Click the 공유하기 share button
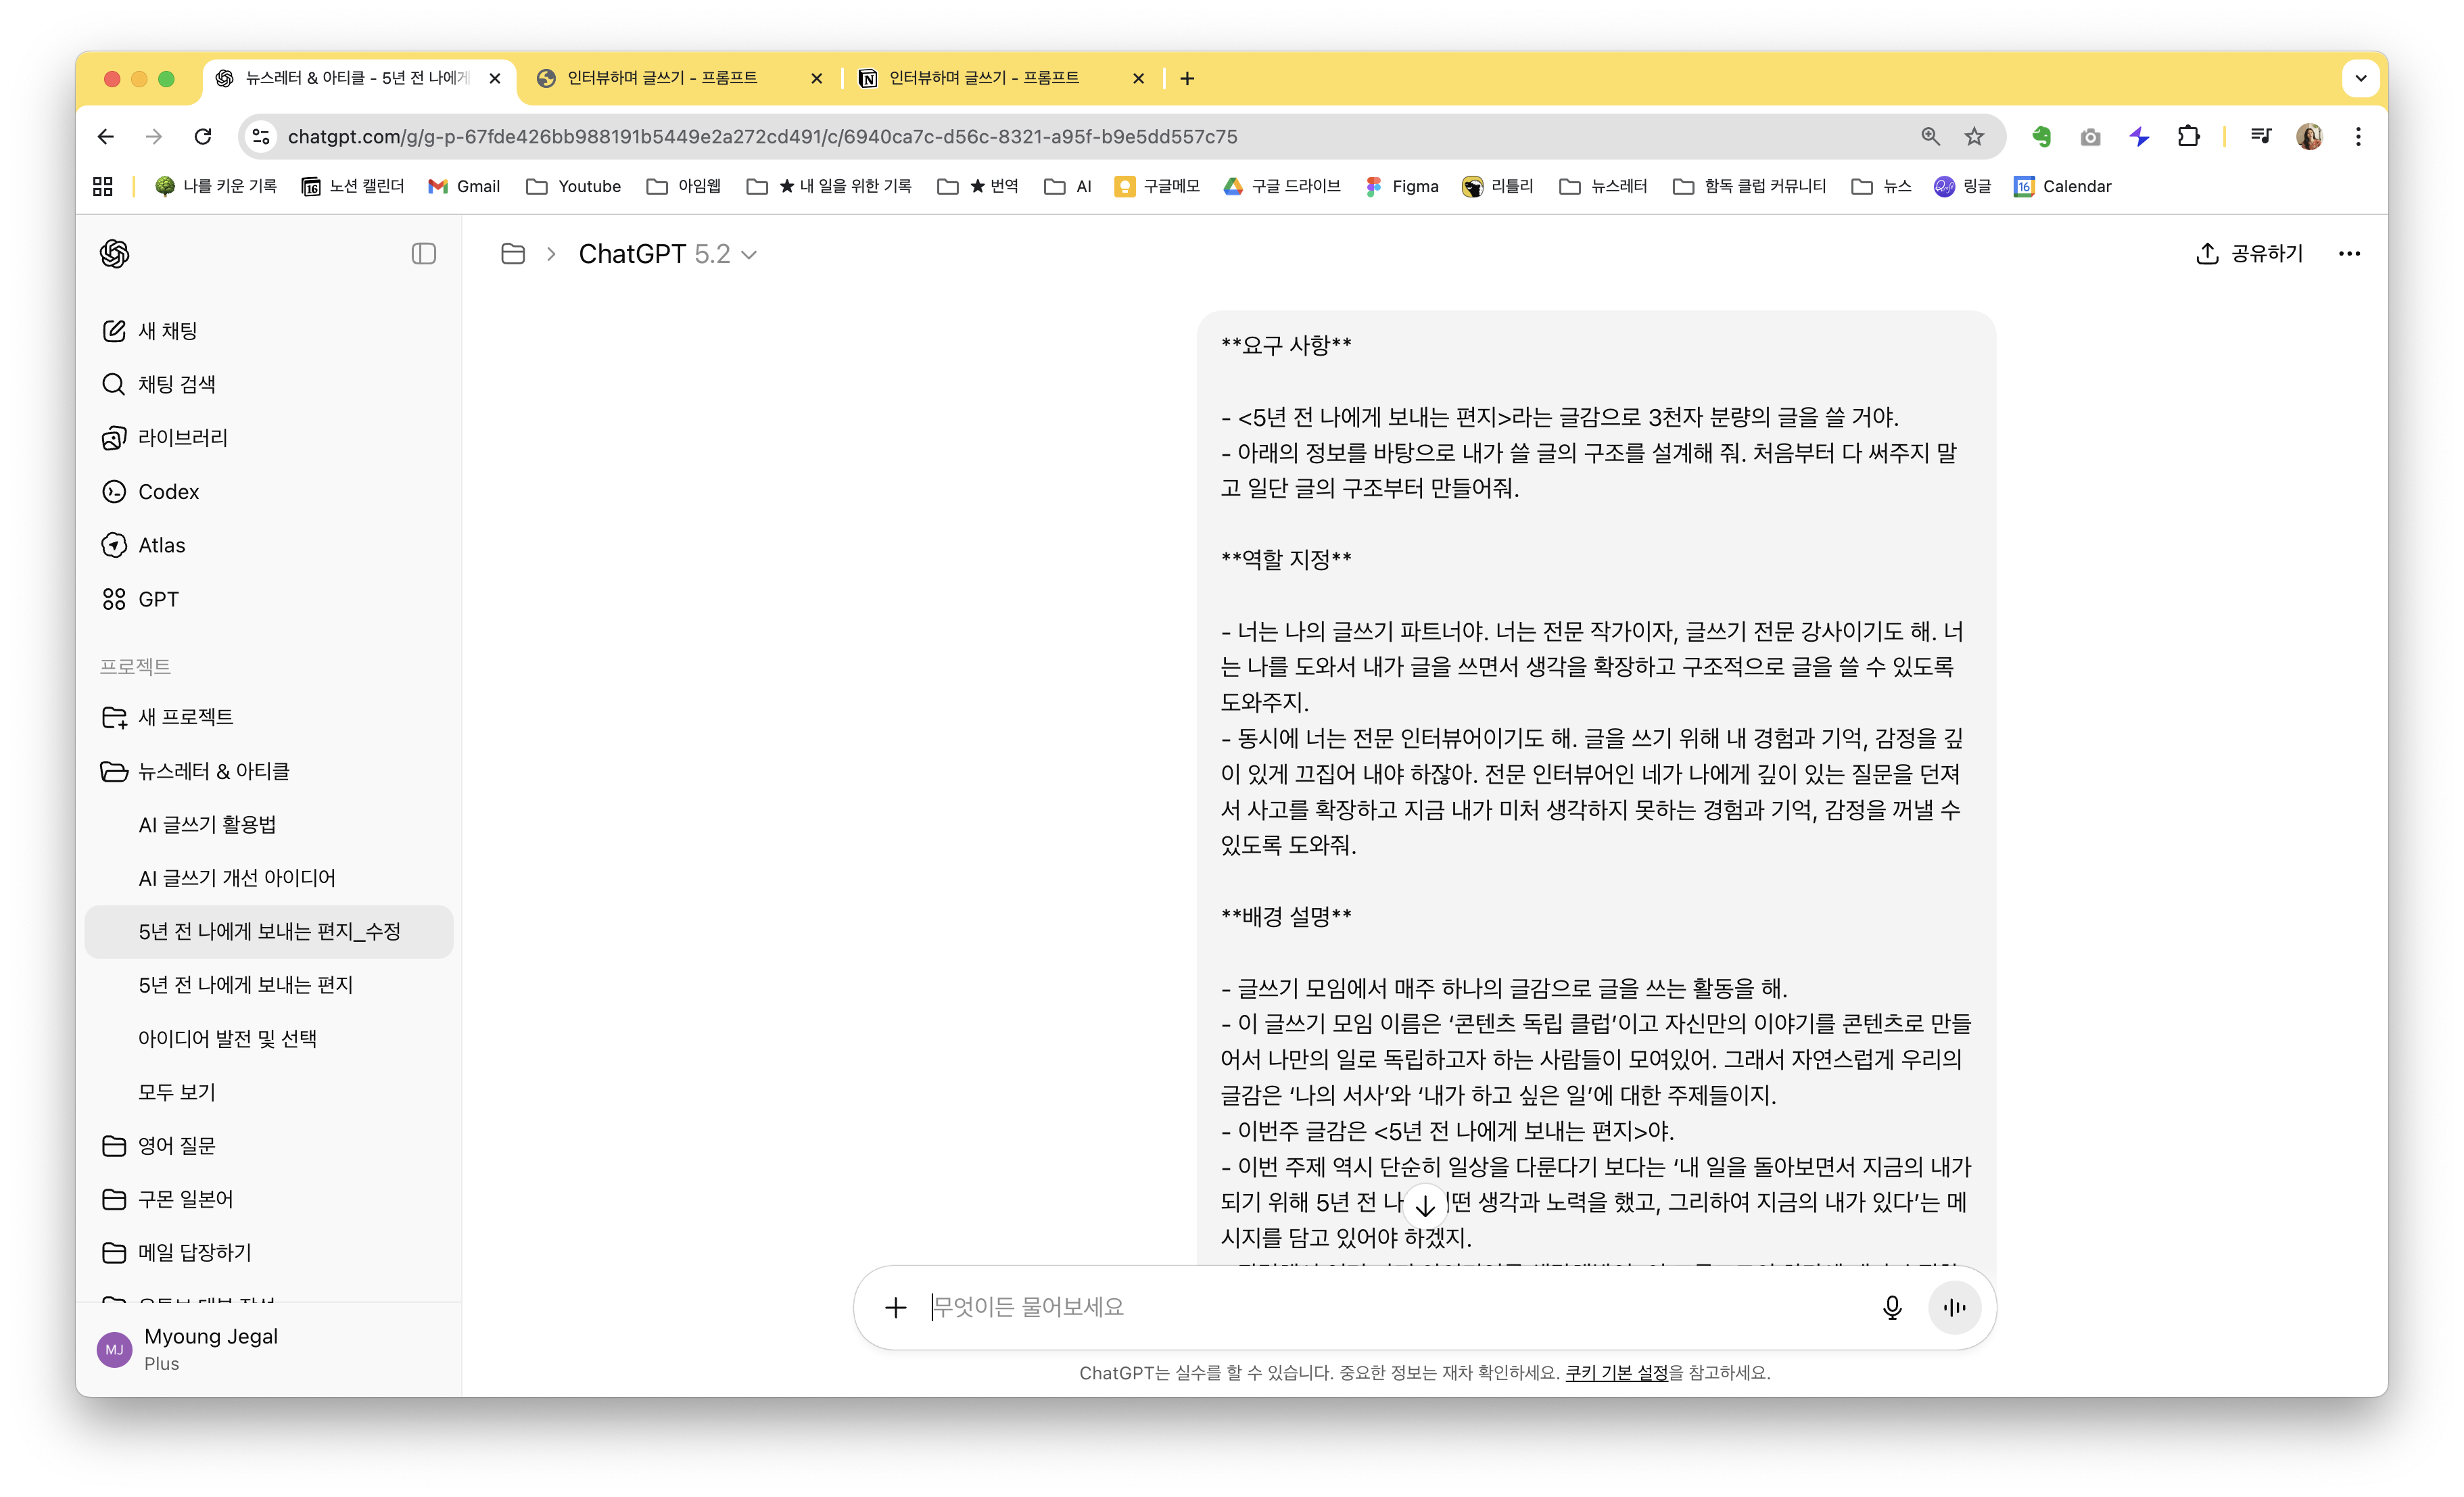 (x=2250, y=254)
